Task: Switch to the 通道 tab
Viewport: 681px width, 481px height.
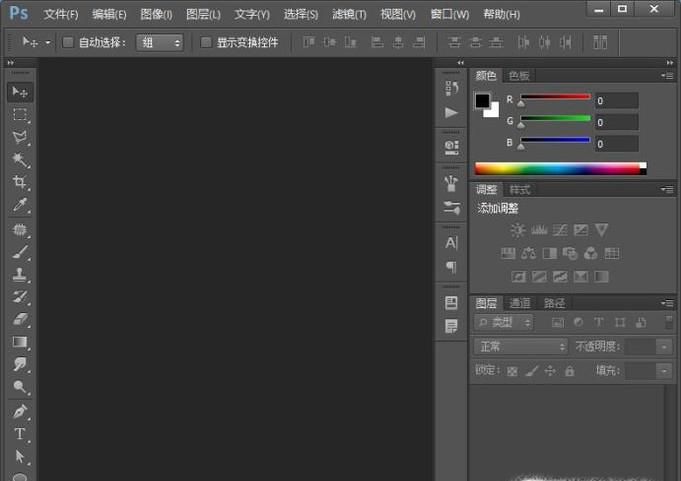Action: tap(520, 303)
